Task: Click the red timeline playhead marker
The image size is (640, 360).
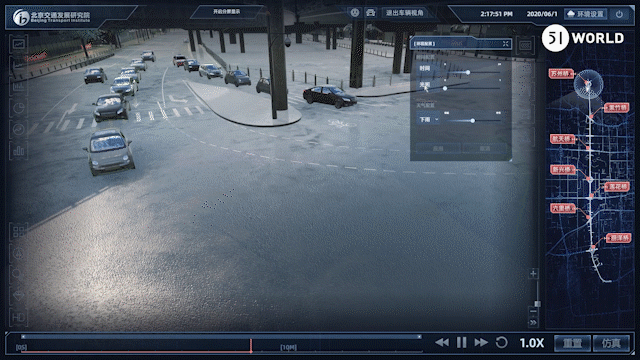Action: click(251, 345)
